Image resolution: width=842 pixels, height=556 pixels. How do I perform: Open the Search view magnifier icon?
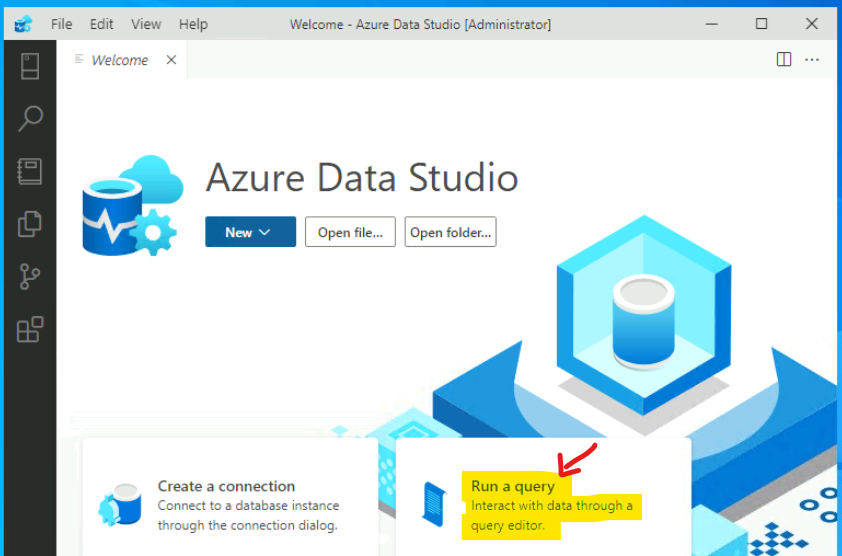point(30,118)
